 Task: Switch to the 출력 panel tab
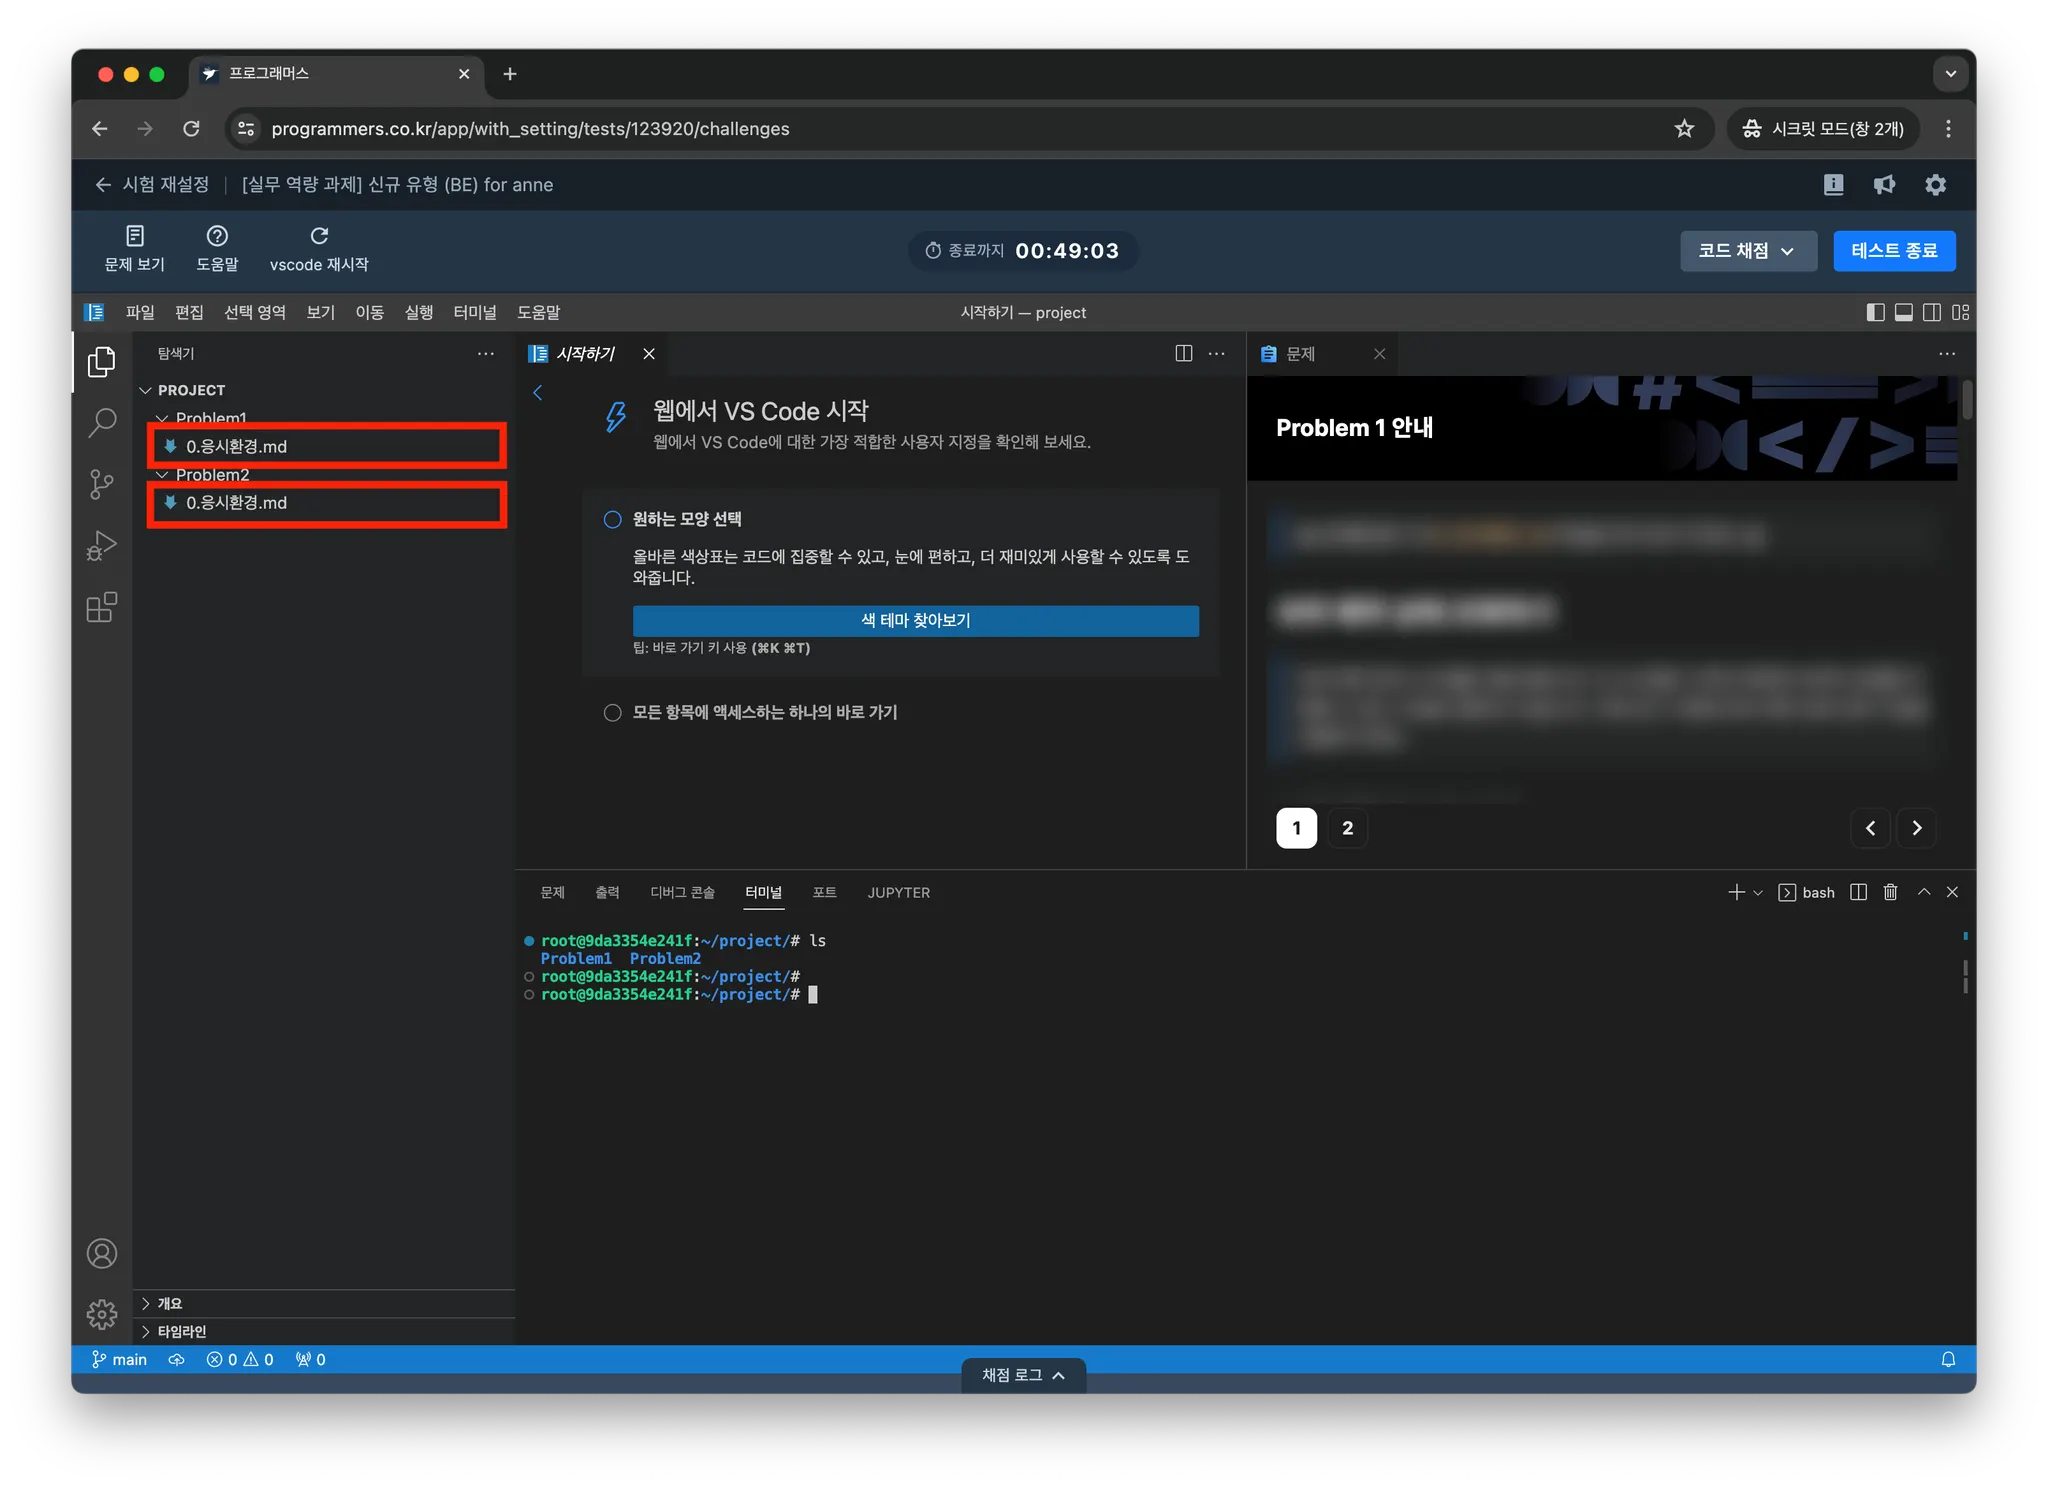click(x=607, y=892)
